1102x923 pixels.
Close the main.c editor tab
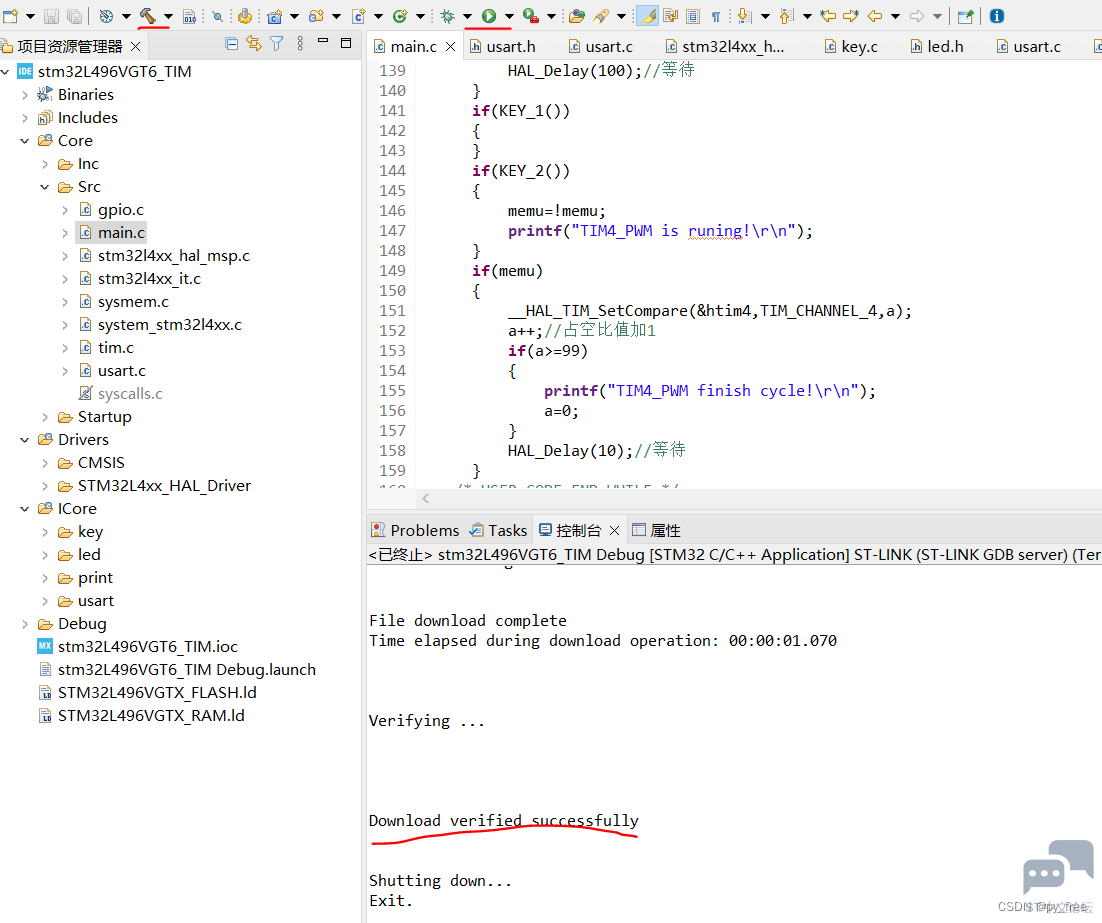pyautogui.click(x=450, y=46)
